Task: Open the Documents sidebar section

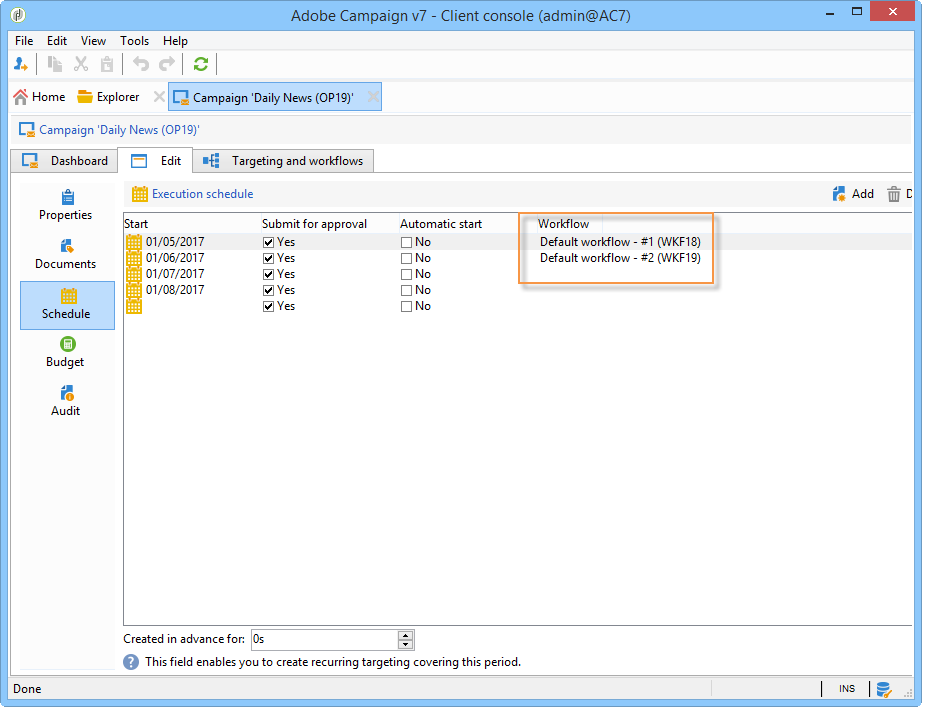Action: point(66,255)
